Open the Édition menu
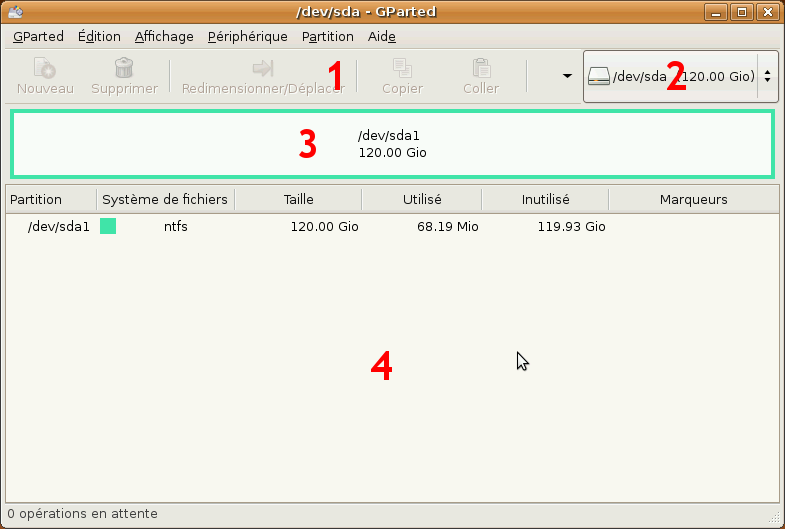Screen dimensions: 785x529 pyautogui.click(x=99, y=37)
